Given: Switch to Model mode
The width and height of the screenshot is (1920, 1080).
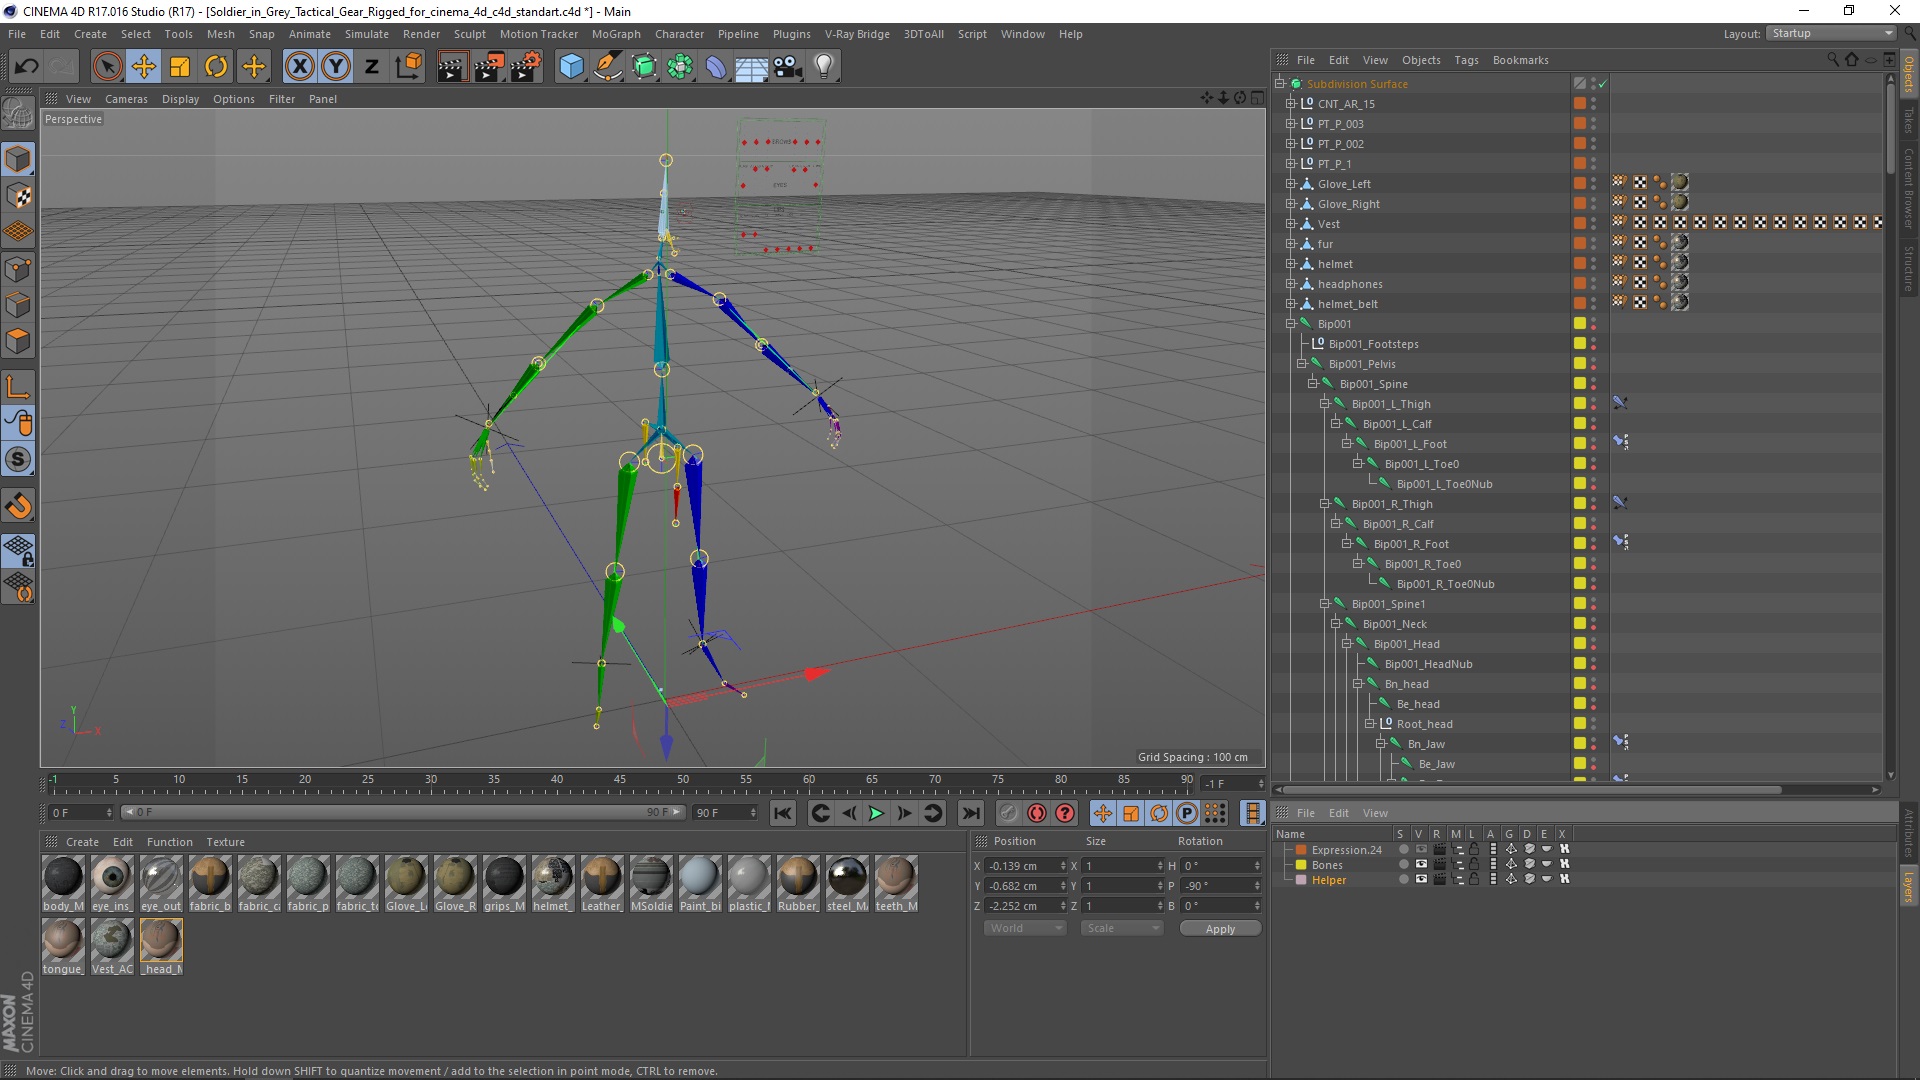Looking at the screenshot, I should 18,159.
